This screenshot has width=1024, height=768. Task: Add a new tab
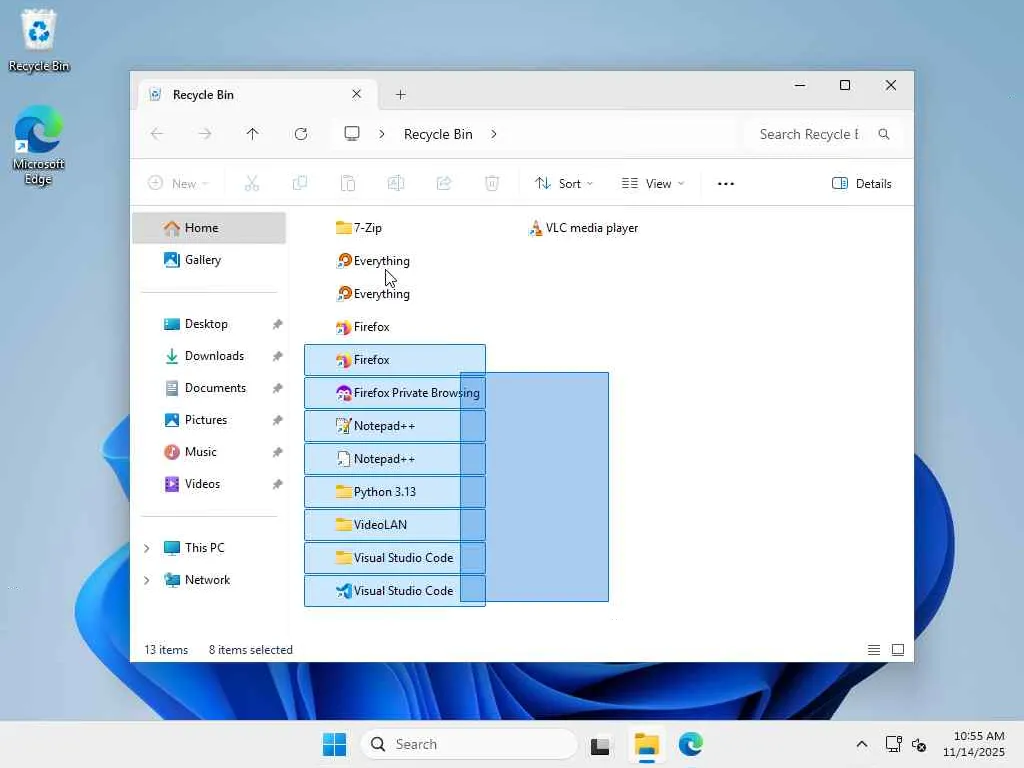pyautogui.click(x=400, y=95)
